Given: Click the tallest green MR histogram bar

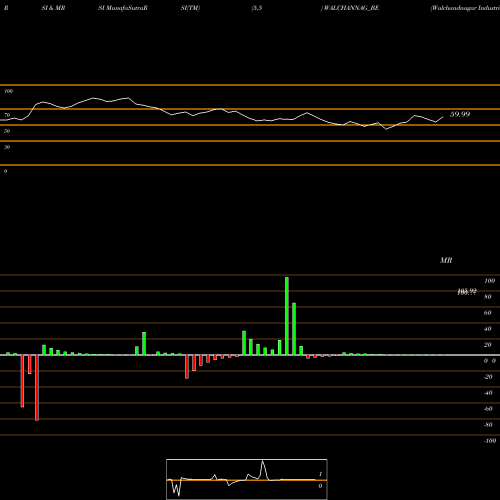Looking at the screenshot, I should [x=287, y=316].
